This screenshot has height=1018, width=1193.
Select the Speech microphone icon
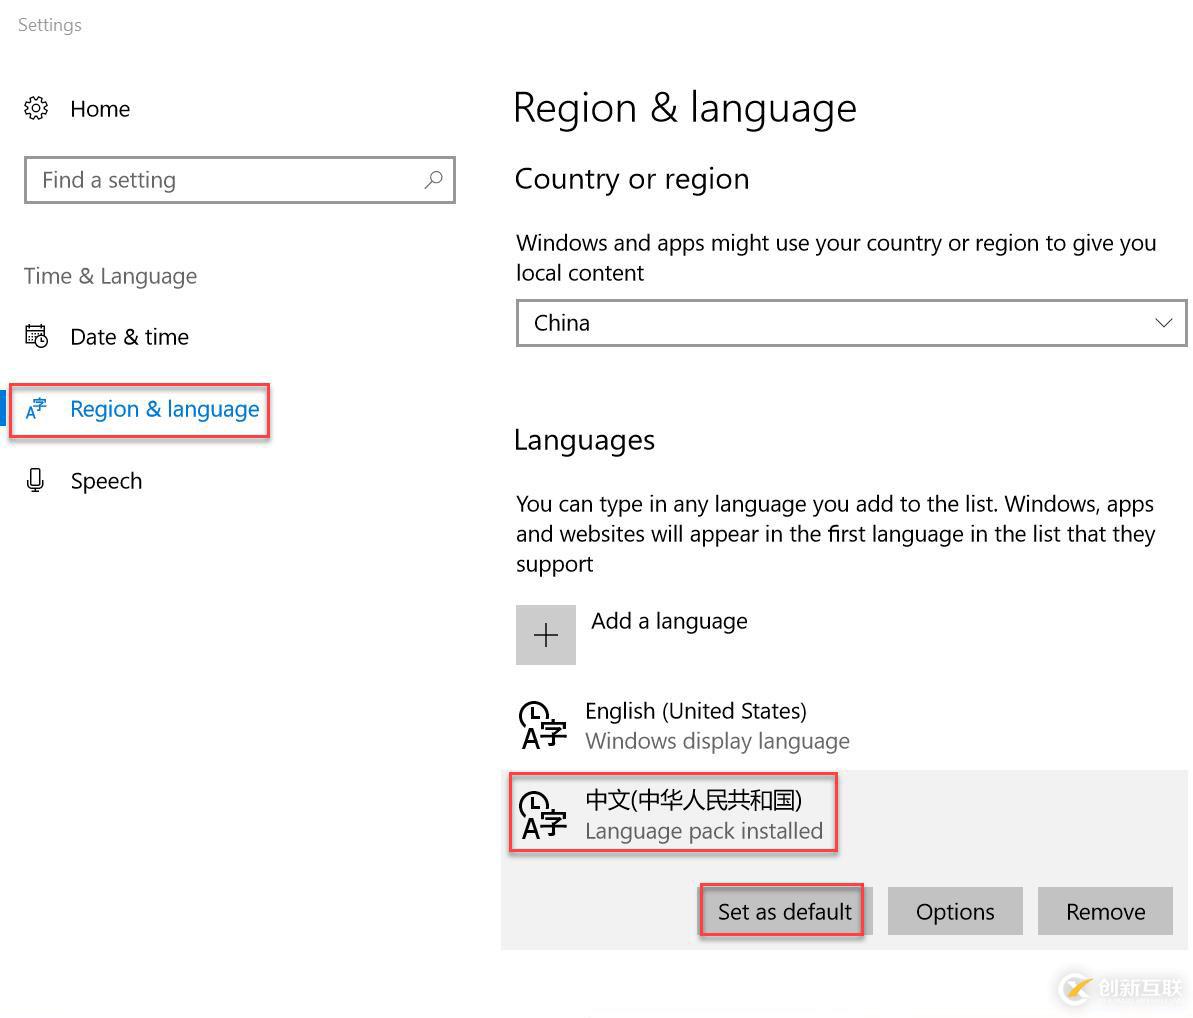[x=36, y=481]
